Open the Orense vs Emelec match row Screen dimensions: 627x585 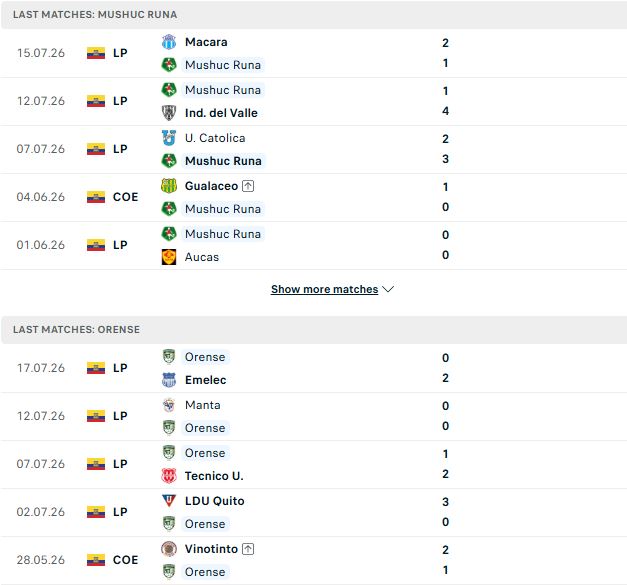314,368
